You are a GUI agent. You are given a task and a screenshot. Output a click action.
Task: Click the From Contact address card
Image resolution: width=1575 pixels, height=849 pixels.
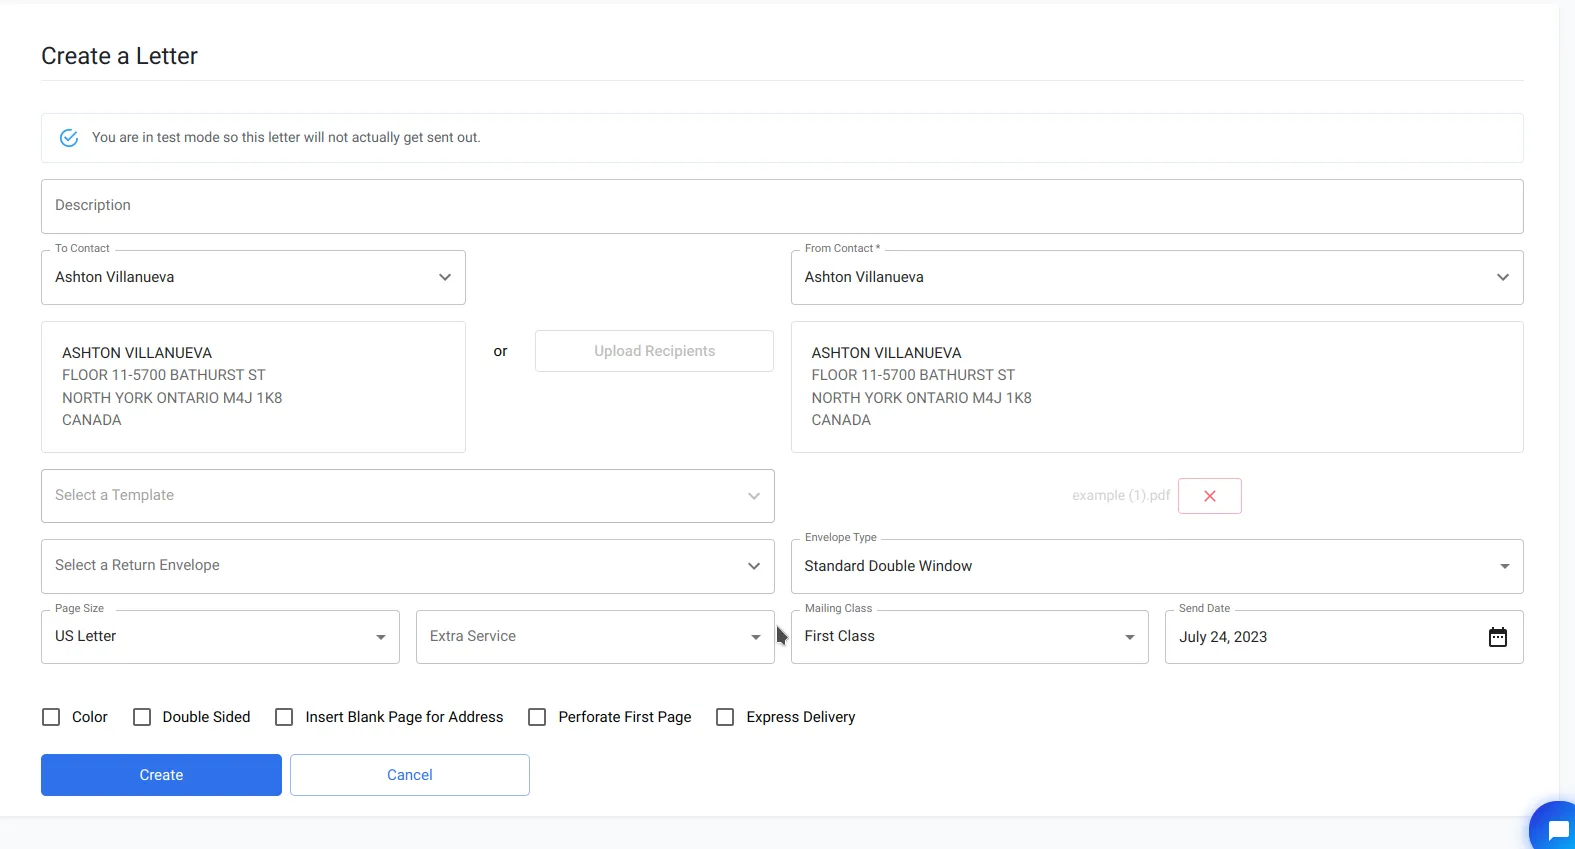point(1157,387)
